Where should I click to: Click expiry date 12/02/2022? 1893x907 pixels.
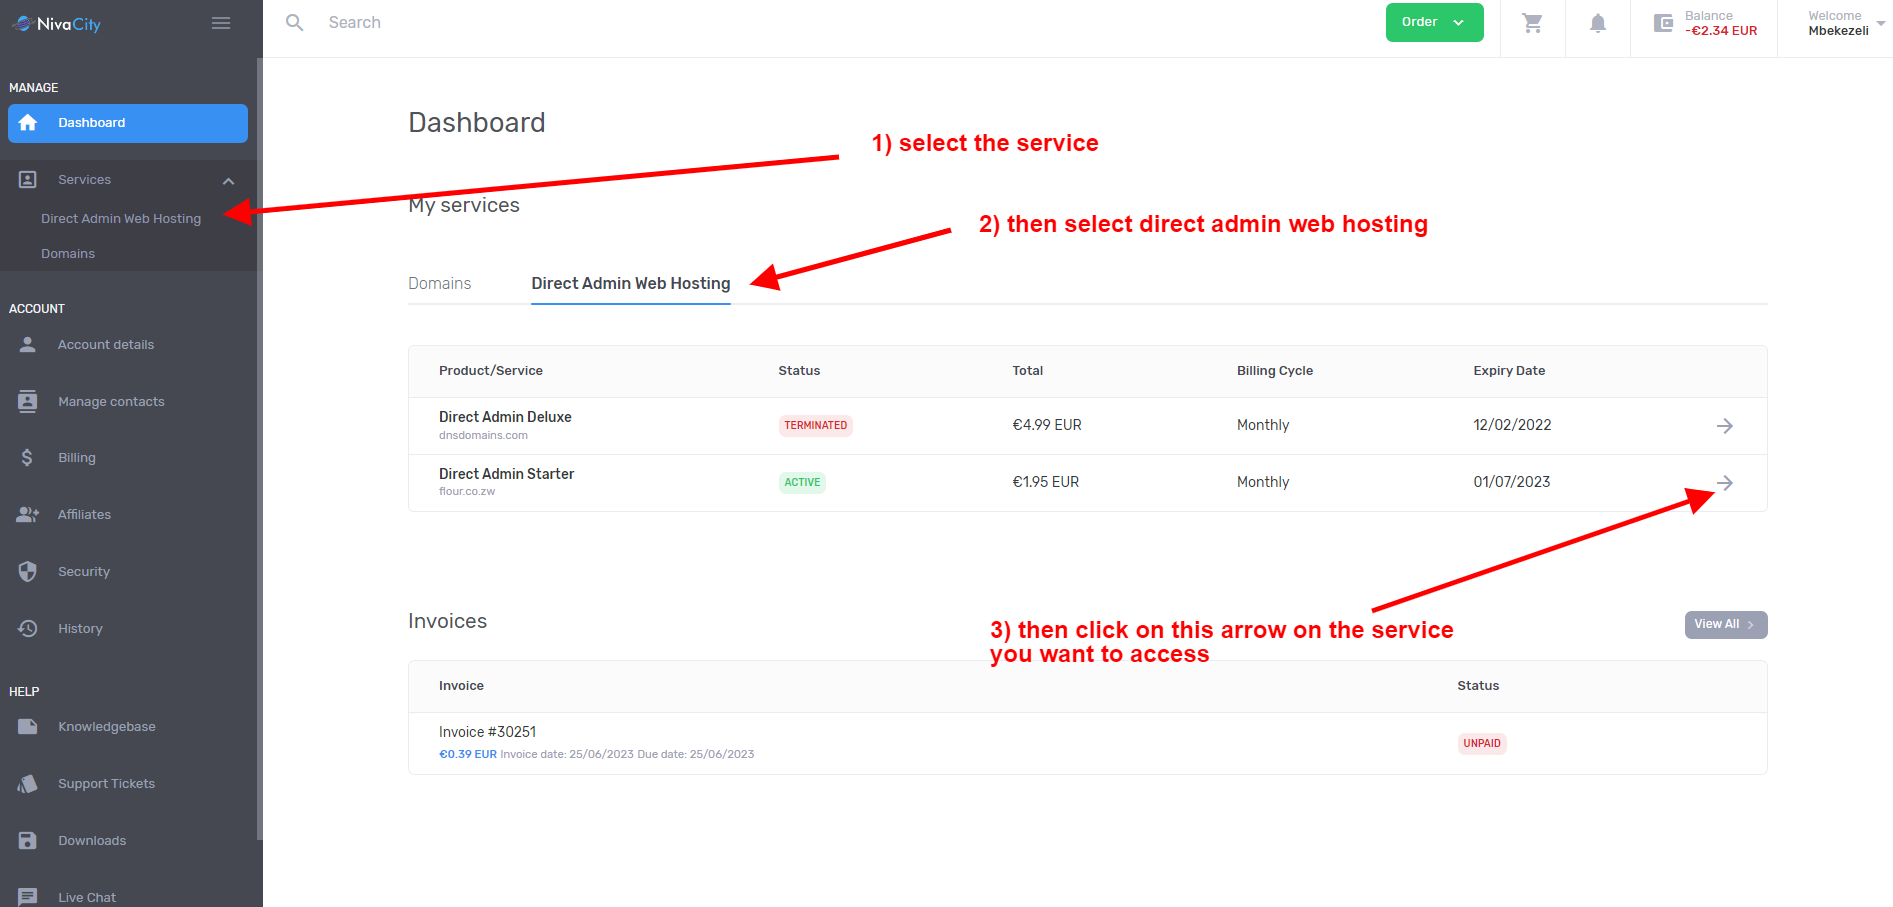tap(1512, 425)
